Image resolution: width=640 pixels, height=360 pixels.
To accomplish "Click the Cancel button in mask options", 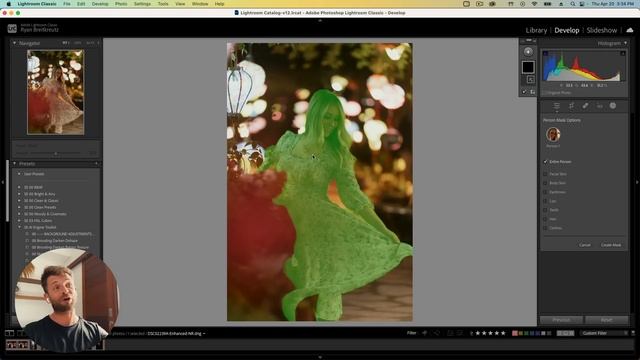I will click(585, 245).
